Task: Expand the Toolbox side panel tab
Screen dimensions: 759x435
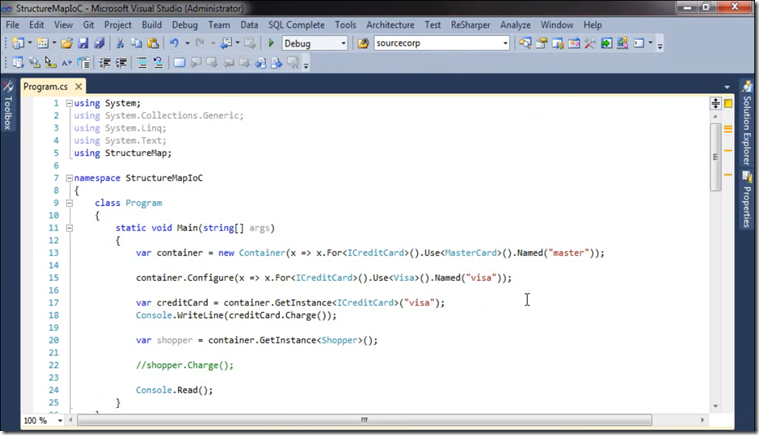Action: pyautogui.click(x=8, y=106)
